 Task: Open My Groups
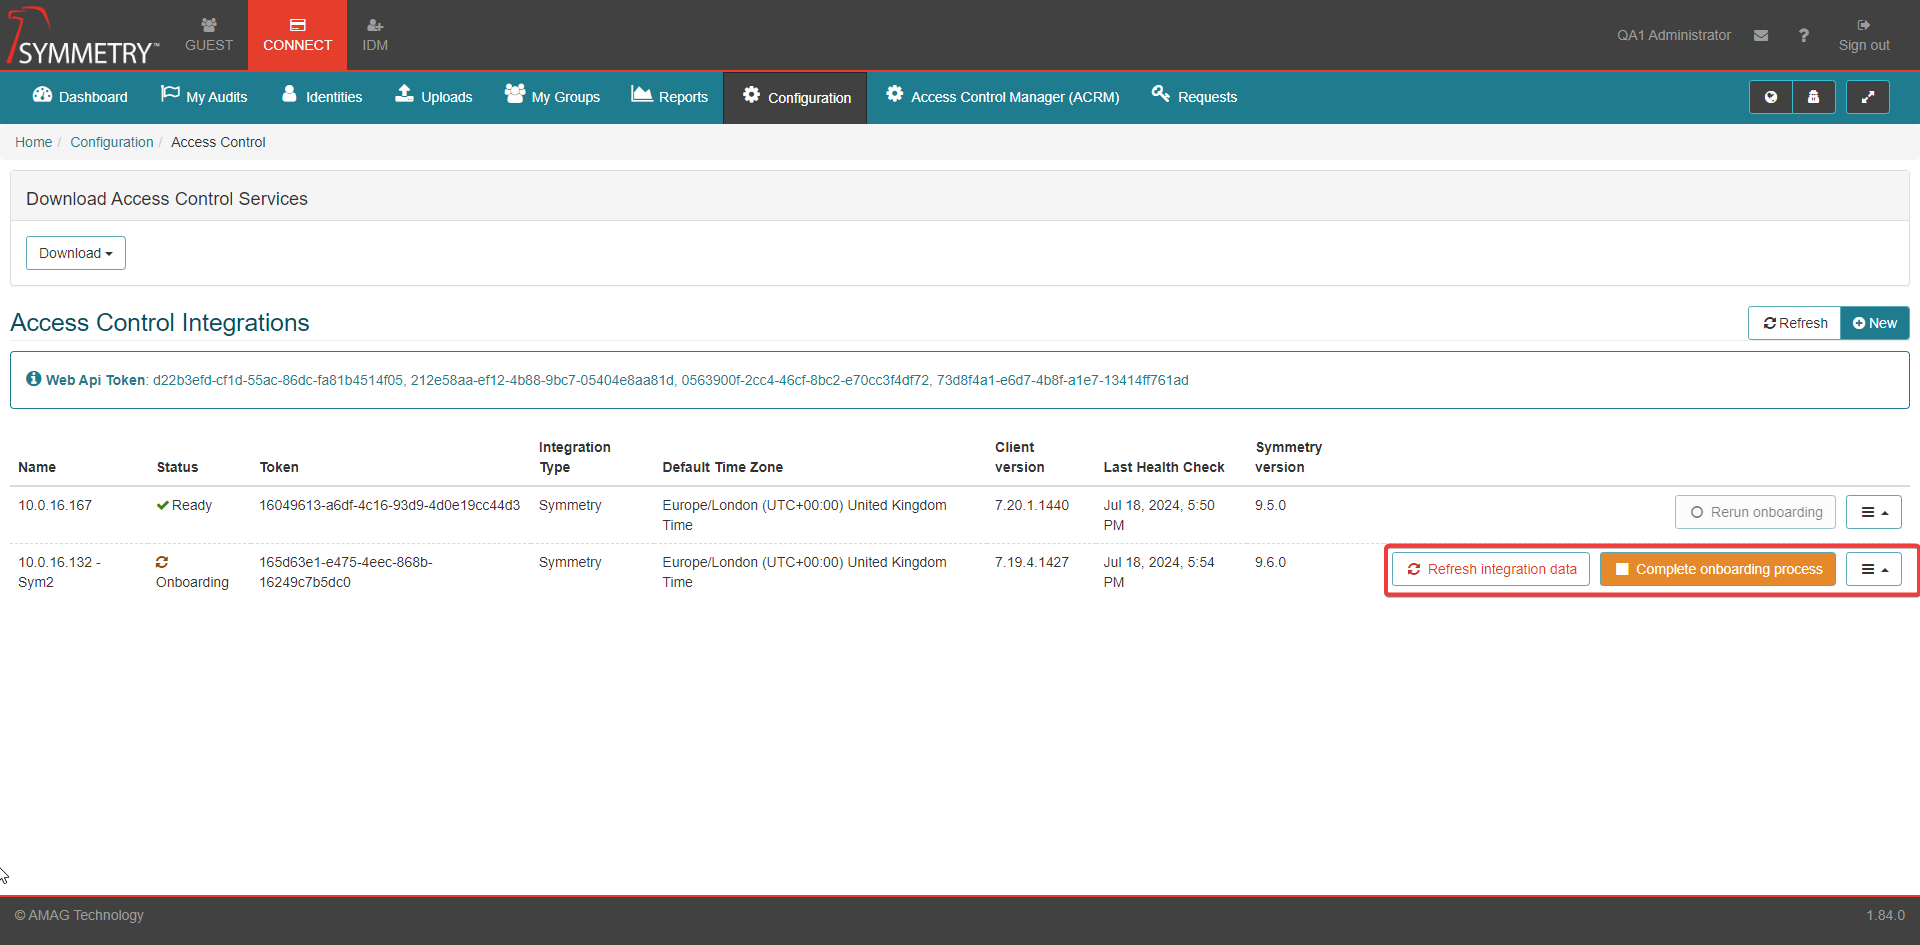552,96
